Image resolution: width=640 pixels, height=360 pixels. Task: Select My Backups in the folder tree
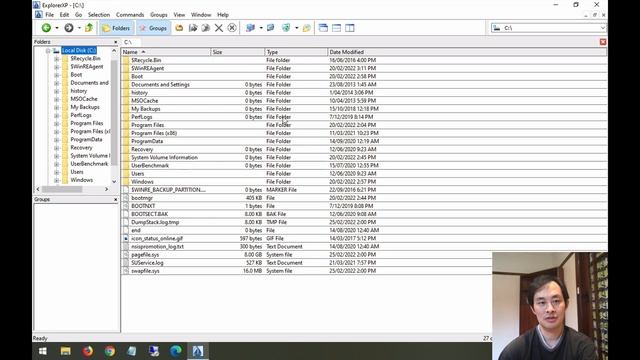click(85, 107)
